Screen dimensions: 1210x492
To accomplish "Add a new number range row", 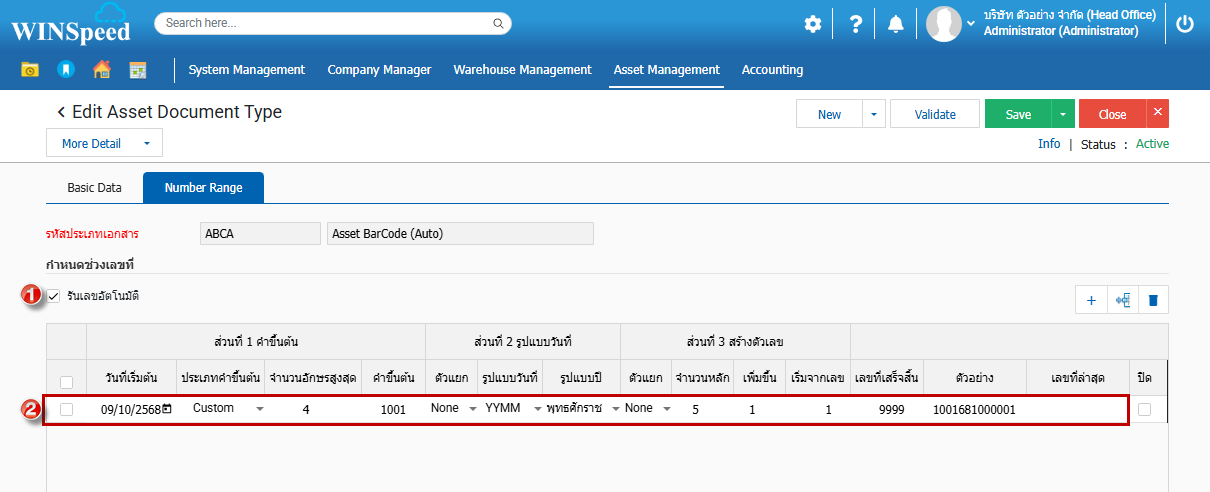I will click(x=1091, y=300).
